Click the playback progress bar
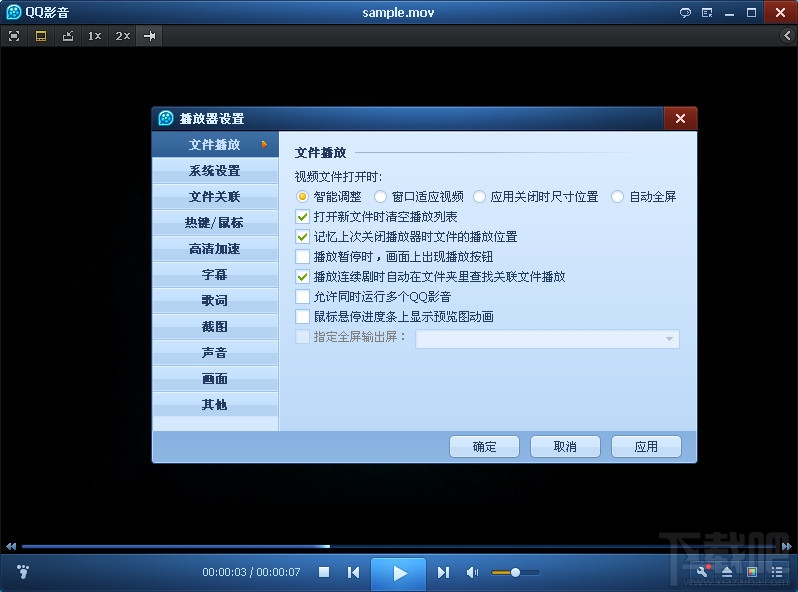This screenshot has width=798, height=592. pos(400,547)
